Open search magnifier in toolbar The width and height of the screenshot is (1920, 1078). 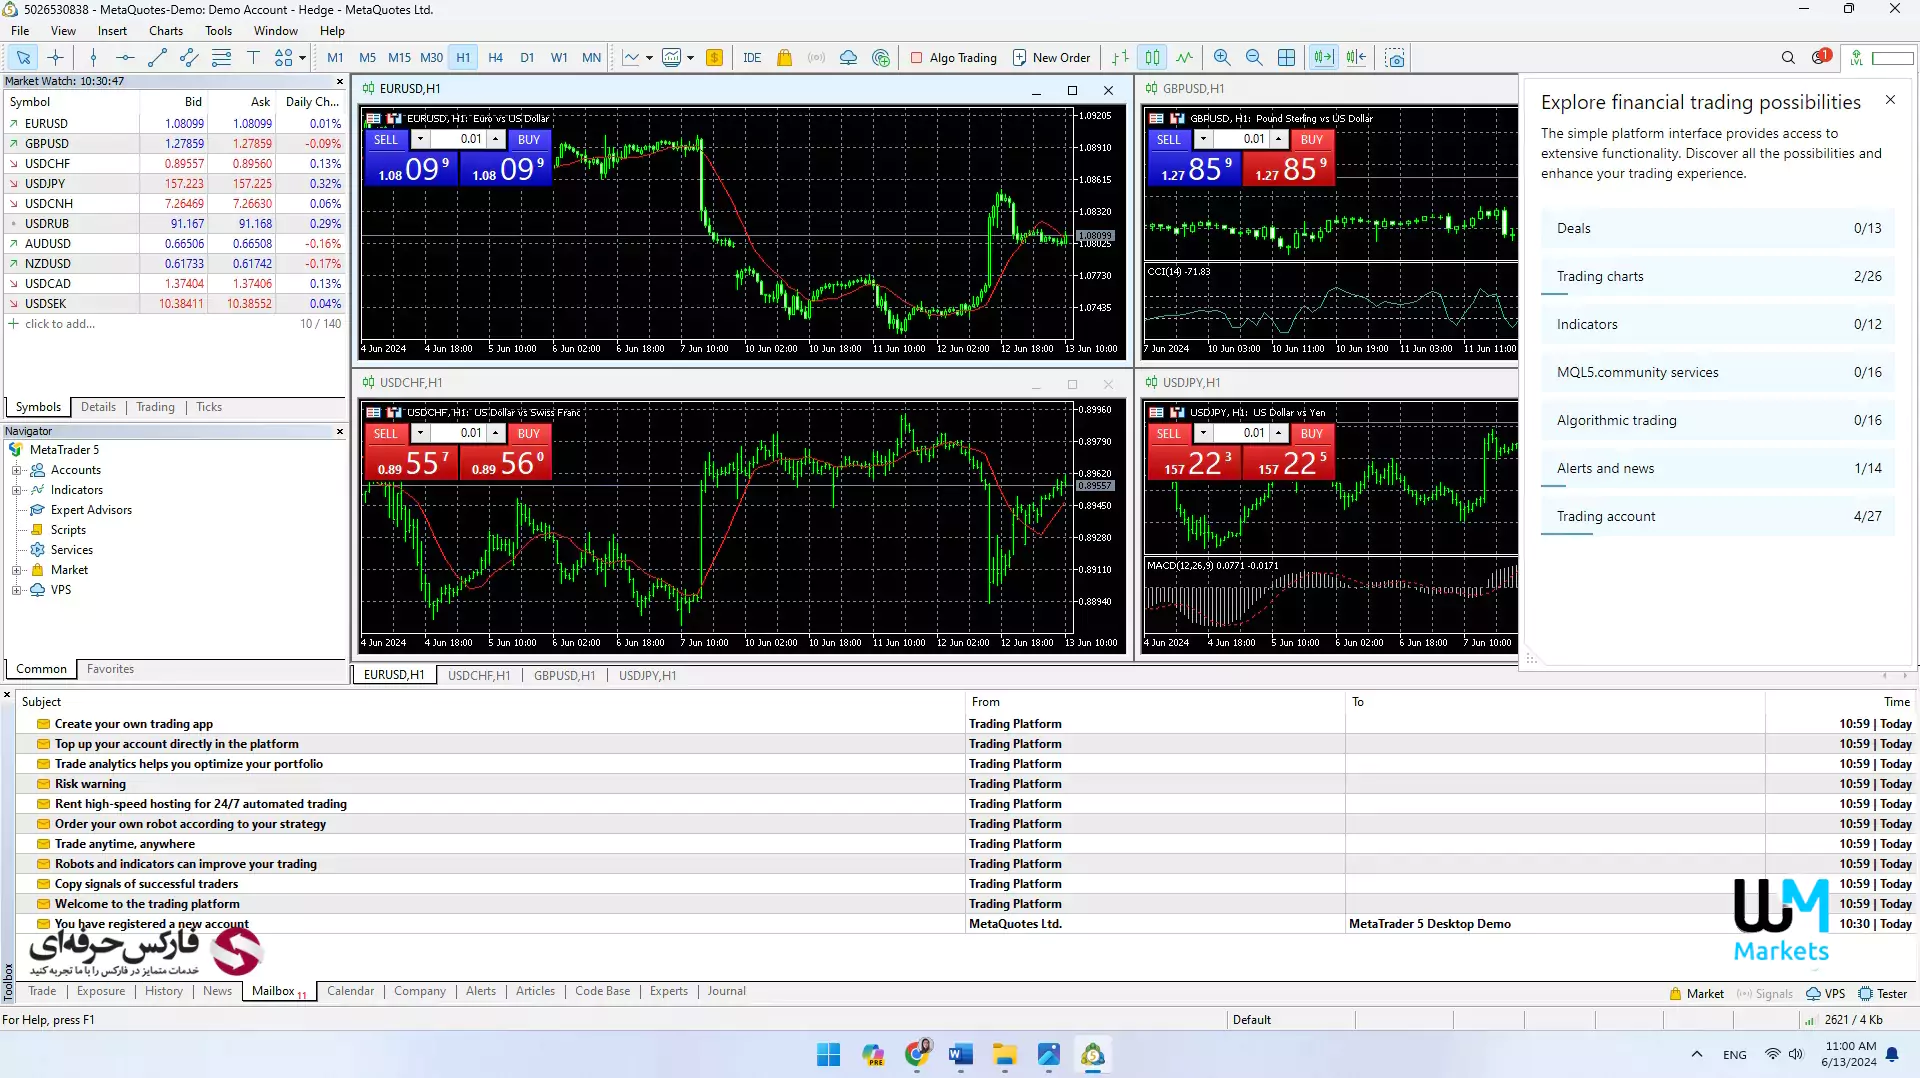(x=1788, y=58)
